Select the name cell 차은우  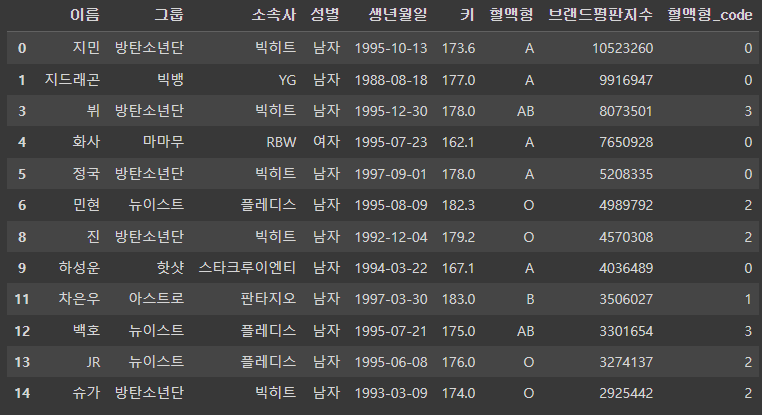pos(79,298)
